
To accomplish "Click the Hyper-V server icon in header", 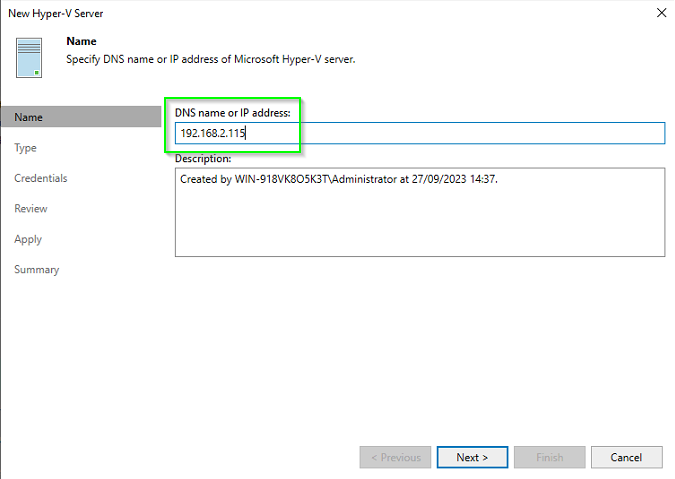I will [x=29, y=58].
